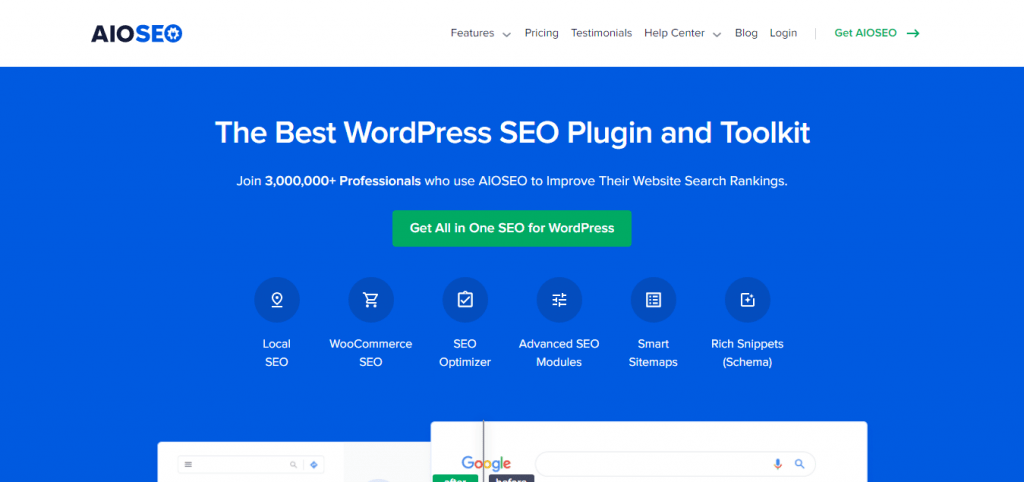Open the Smart Sitemaps list icon
Viewport: 1024px width, 482px height.
point(653,300)
